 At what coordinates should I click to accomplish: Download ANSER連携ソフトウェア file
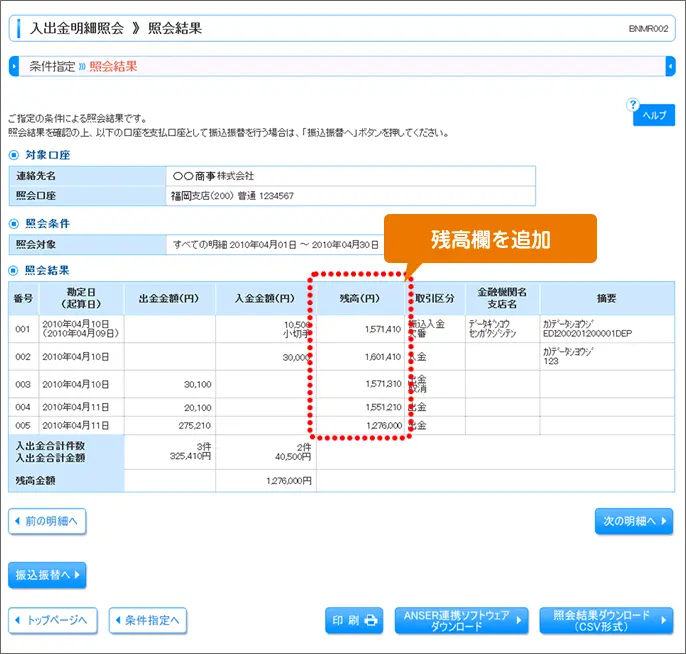462,620
